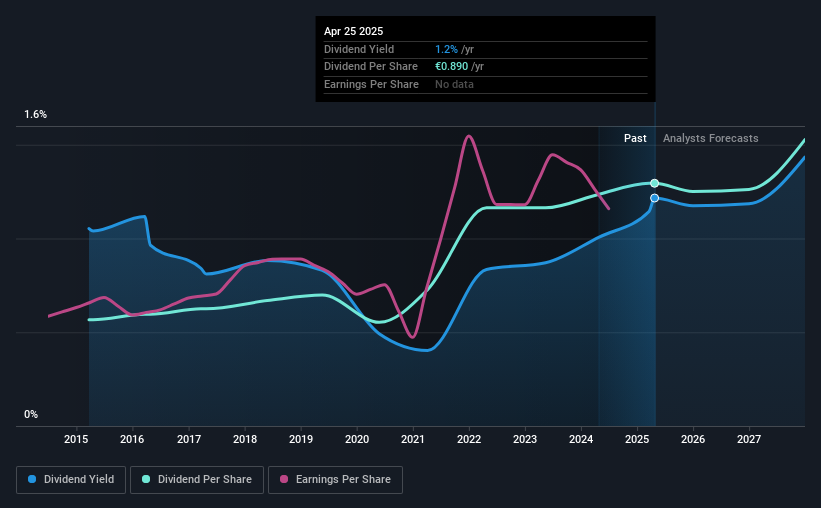Click the 'Apr 25 2025' tooltip date
Screen dimensions: 821x508
click(x=353, y=31)
